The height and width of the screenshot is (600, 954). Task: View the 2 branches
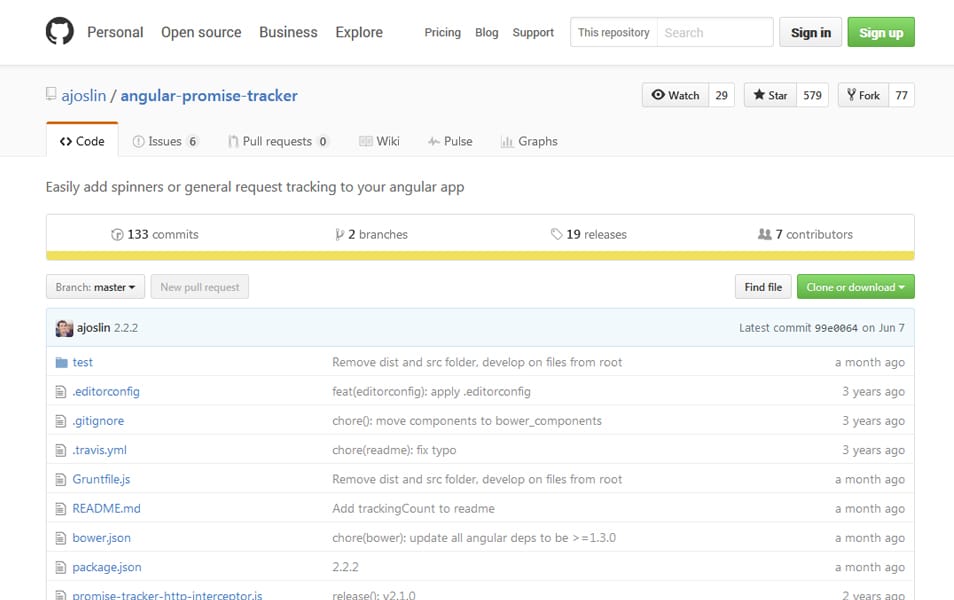click(x=371, y=234)
